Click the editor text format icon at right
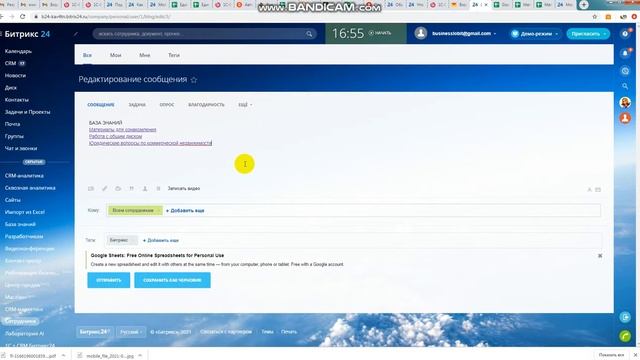 click(x=589, y=189)
